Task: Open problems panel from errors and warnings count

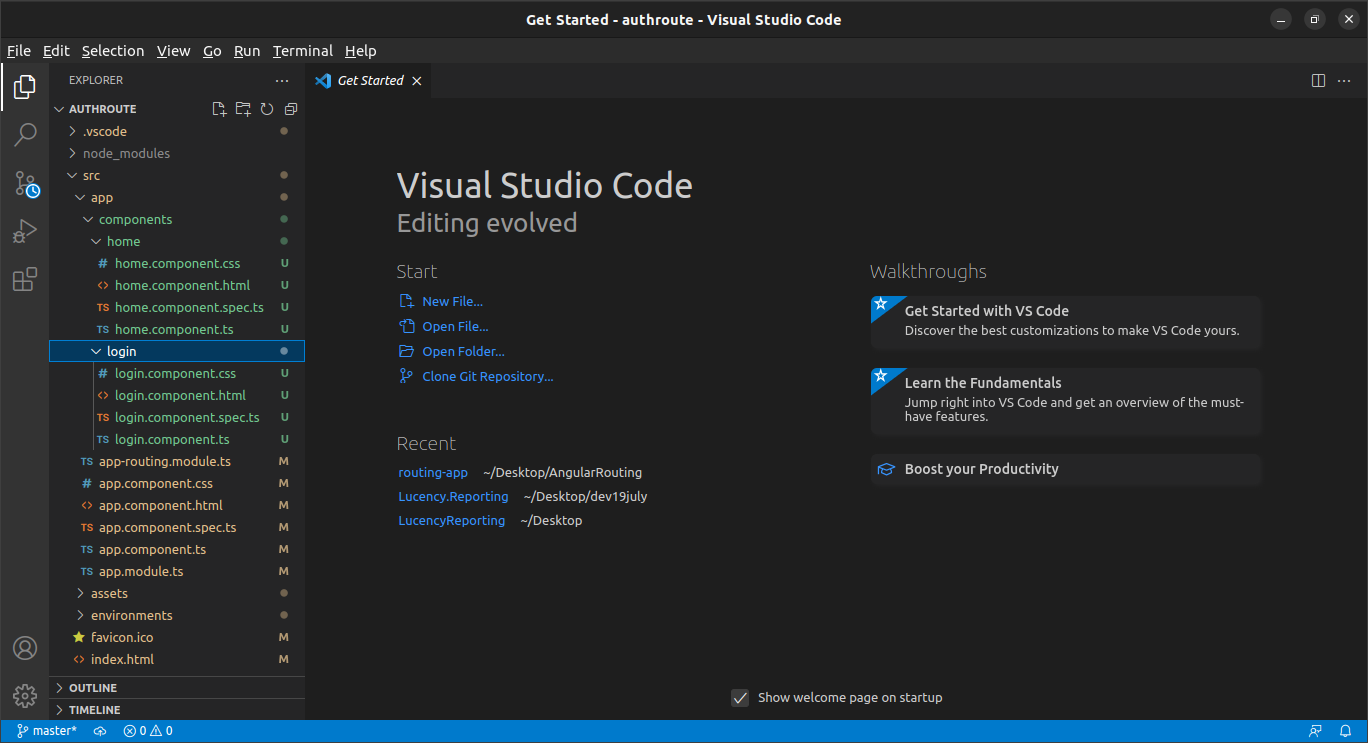Action: 148,731
